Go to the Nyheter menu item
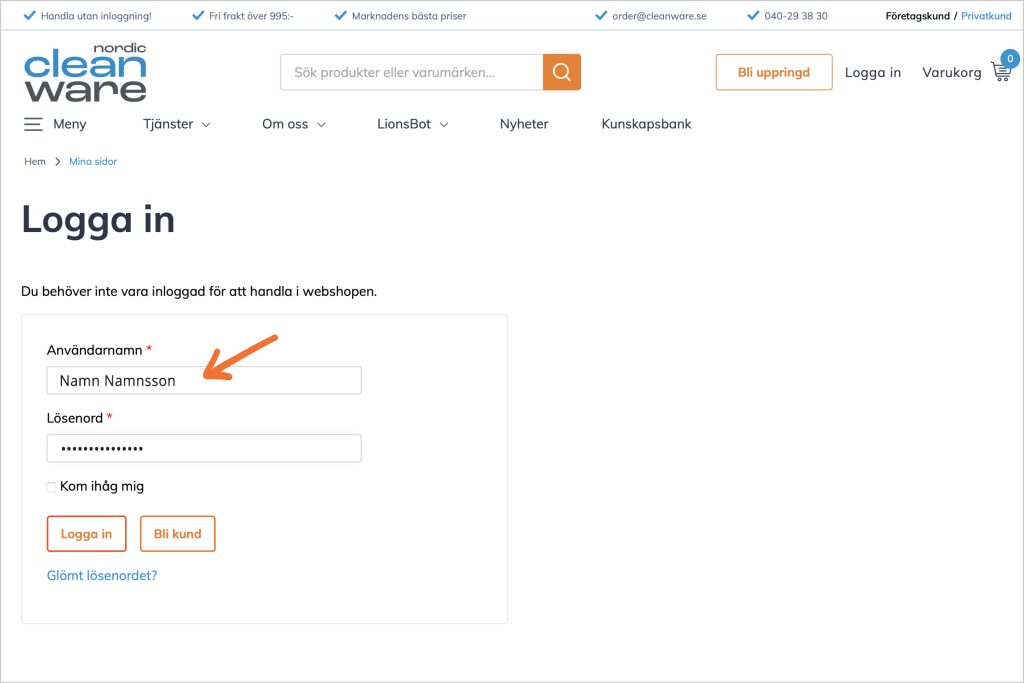The height and width of the screenshot is (683, 1024). point(524,124)
